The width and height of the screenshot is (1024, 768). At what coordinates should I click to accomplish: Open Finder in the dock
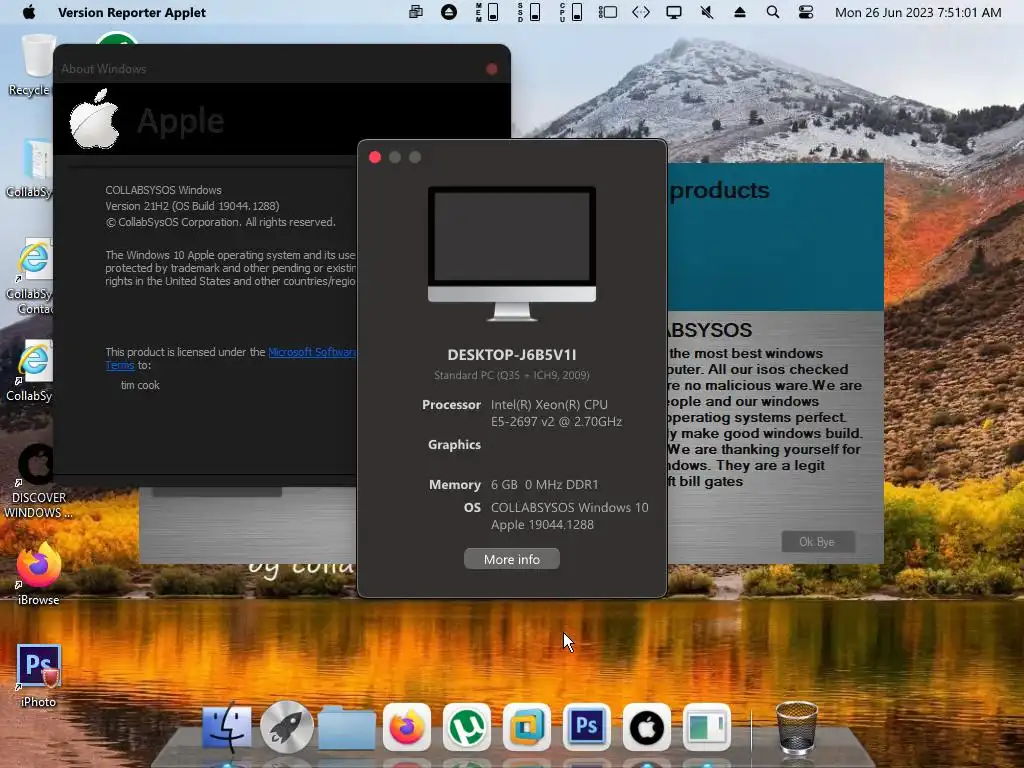point(226,727)
